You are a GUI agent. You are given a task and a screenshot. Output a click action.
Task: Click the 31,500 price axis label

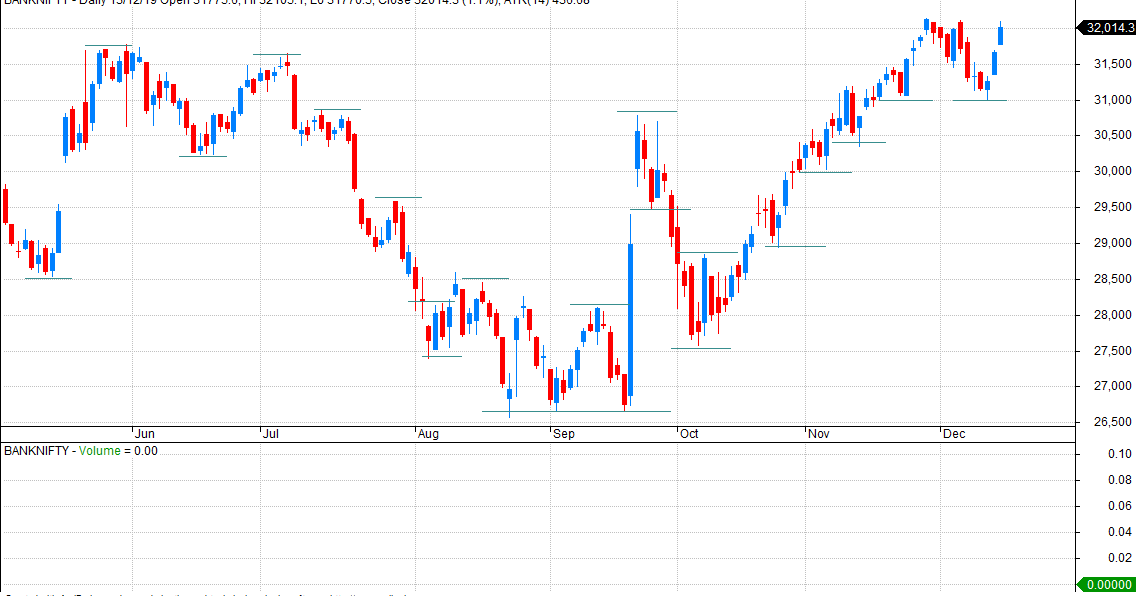pos(1112,64)
